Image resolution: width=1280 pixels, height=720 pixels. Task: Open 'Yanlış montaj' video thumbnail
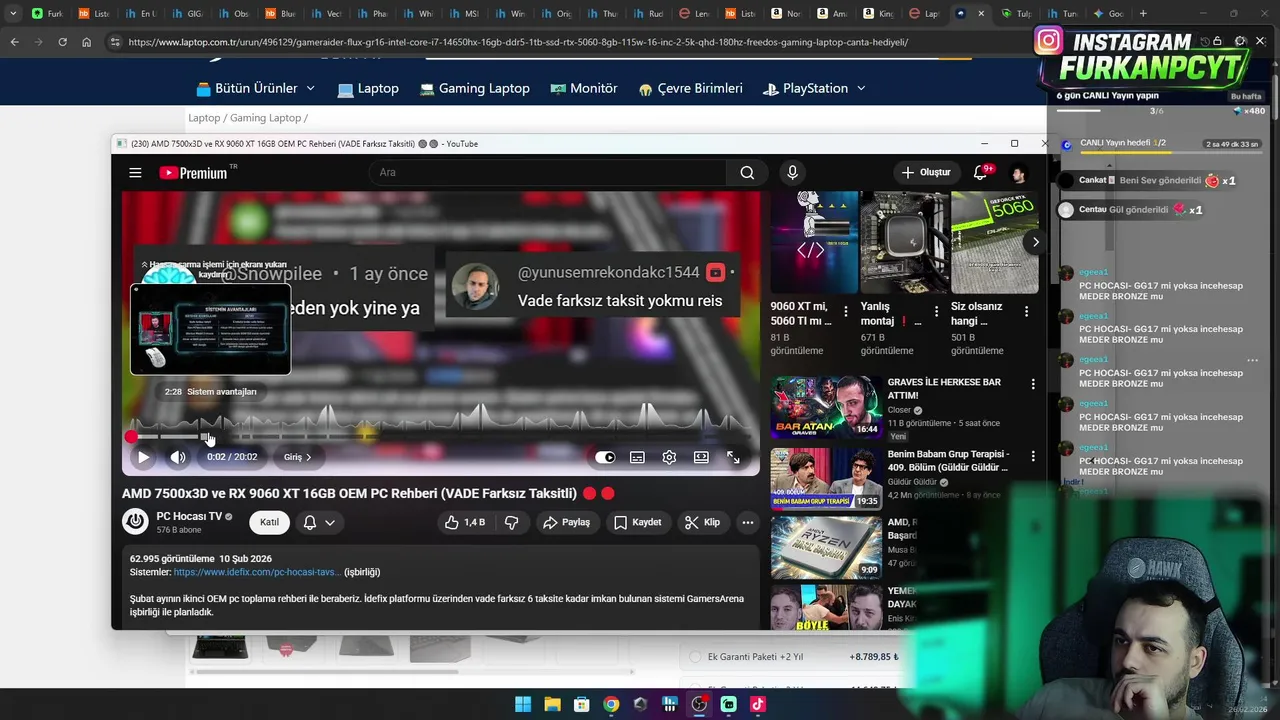(904, 242)
